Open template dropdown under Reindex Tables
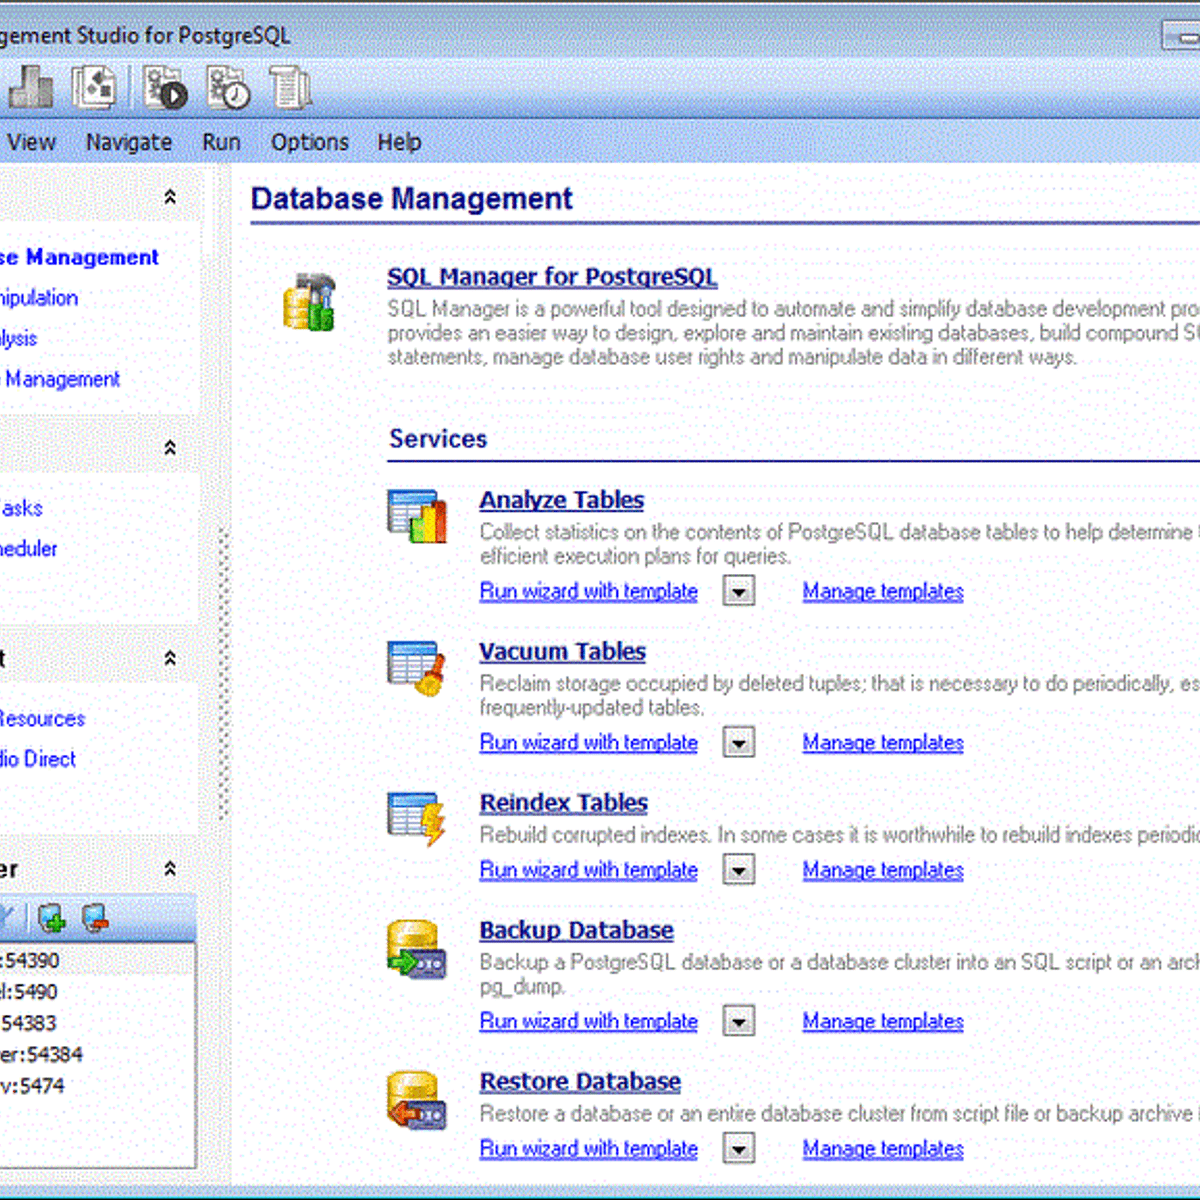The width and height of the screenshot is (1200, 1200). (x=738, y=871)
